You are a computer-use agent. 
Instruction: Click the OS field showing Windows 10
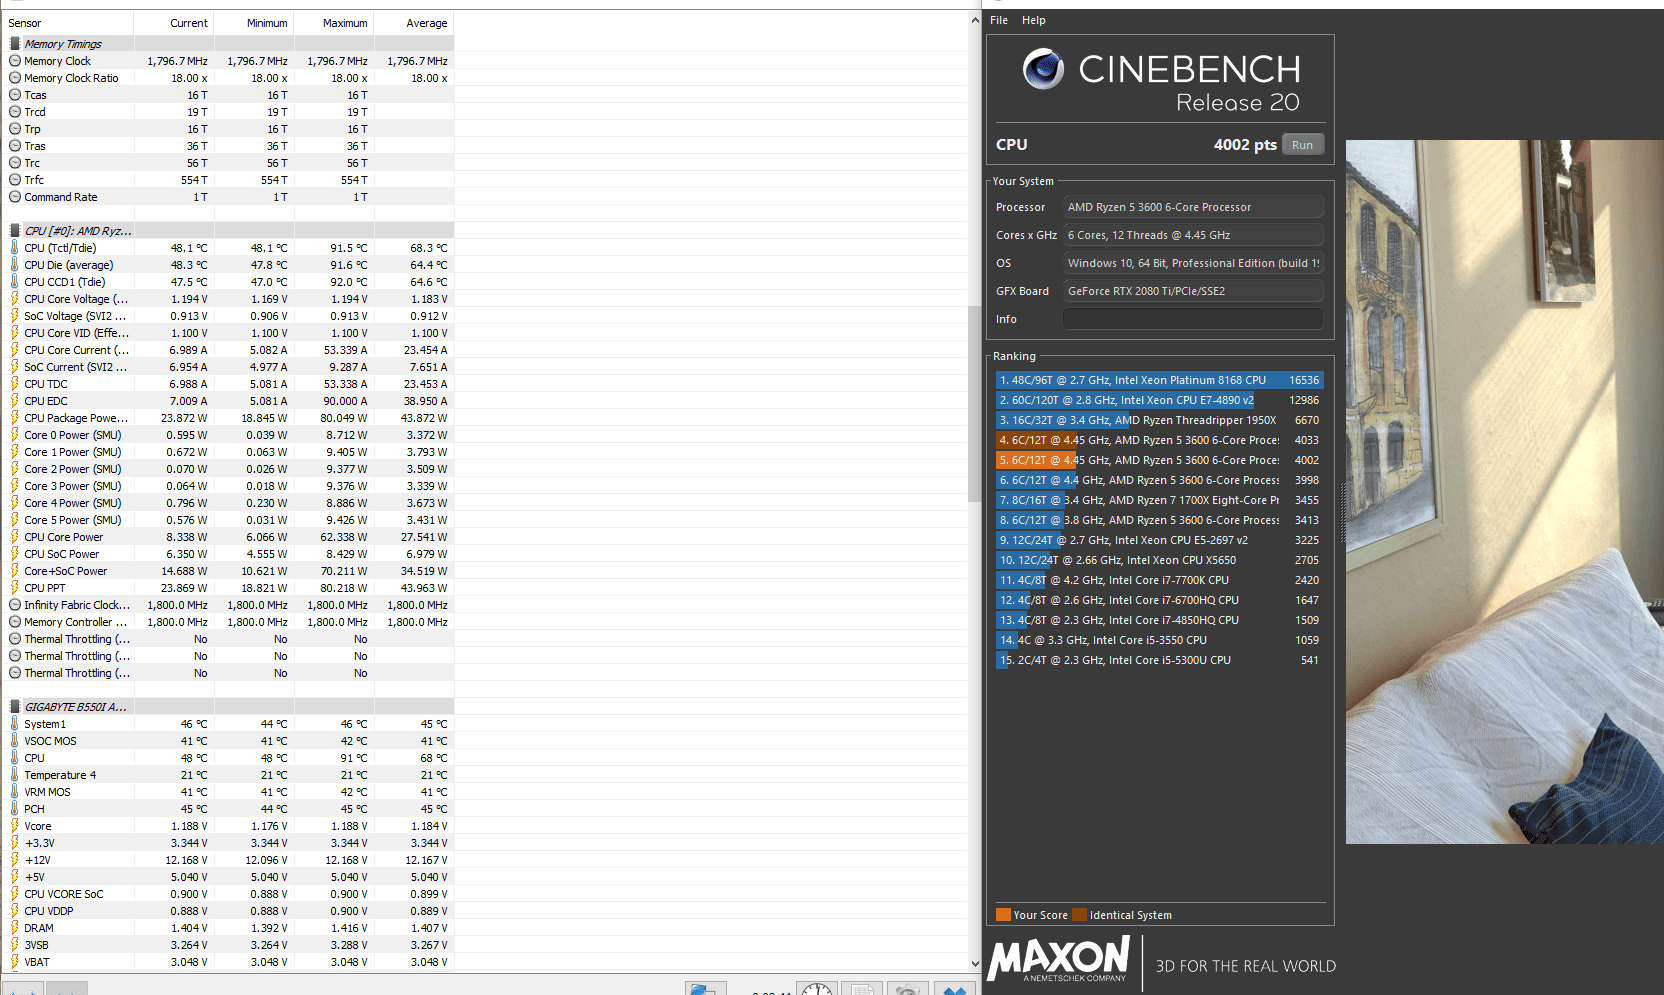click(x=1193, y=263)
